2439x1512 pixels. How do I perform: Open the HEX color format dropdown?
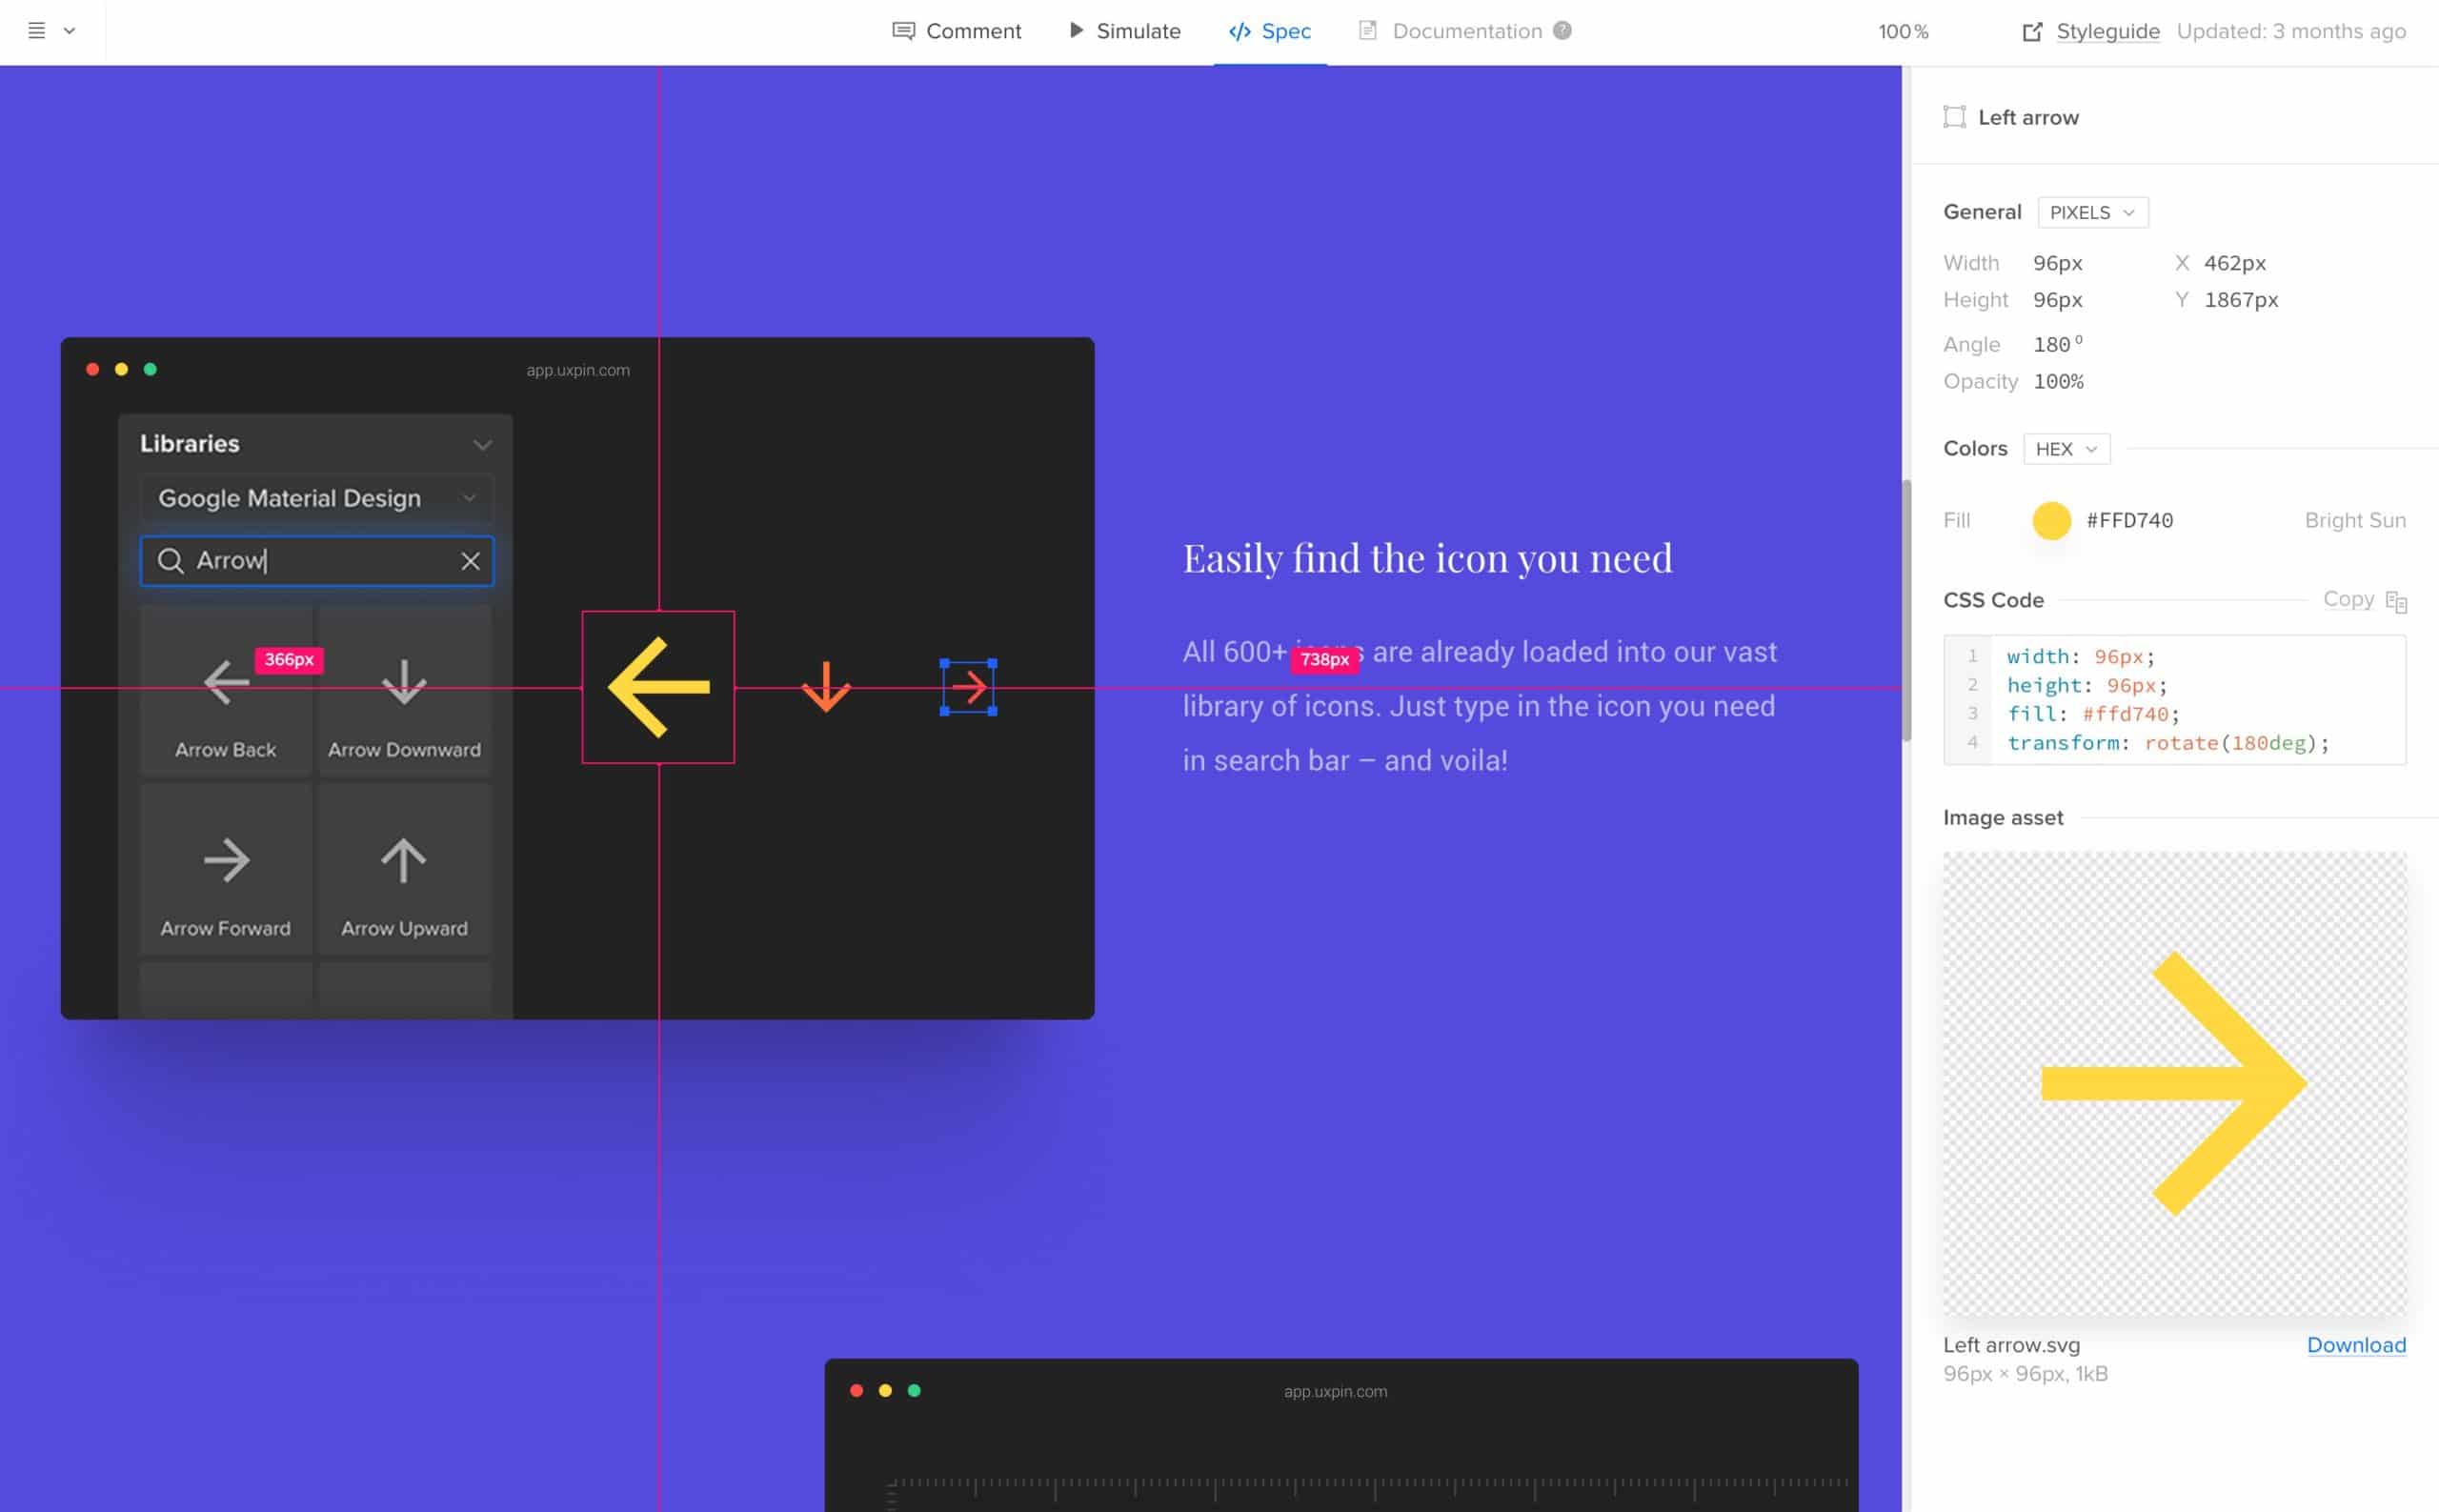click(2066, 449)
